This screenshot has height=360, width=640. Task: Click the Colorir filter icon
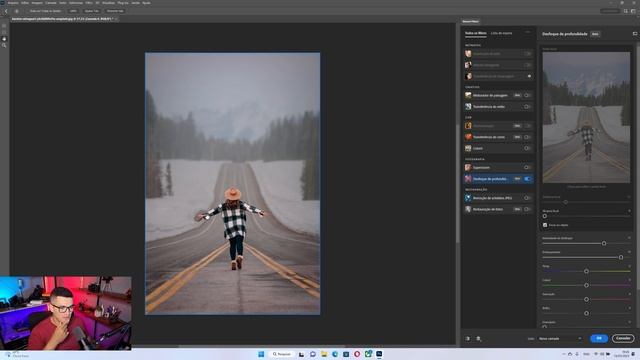[468, 148]
